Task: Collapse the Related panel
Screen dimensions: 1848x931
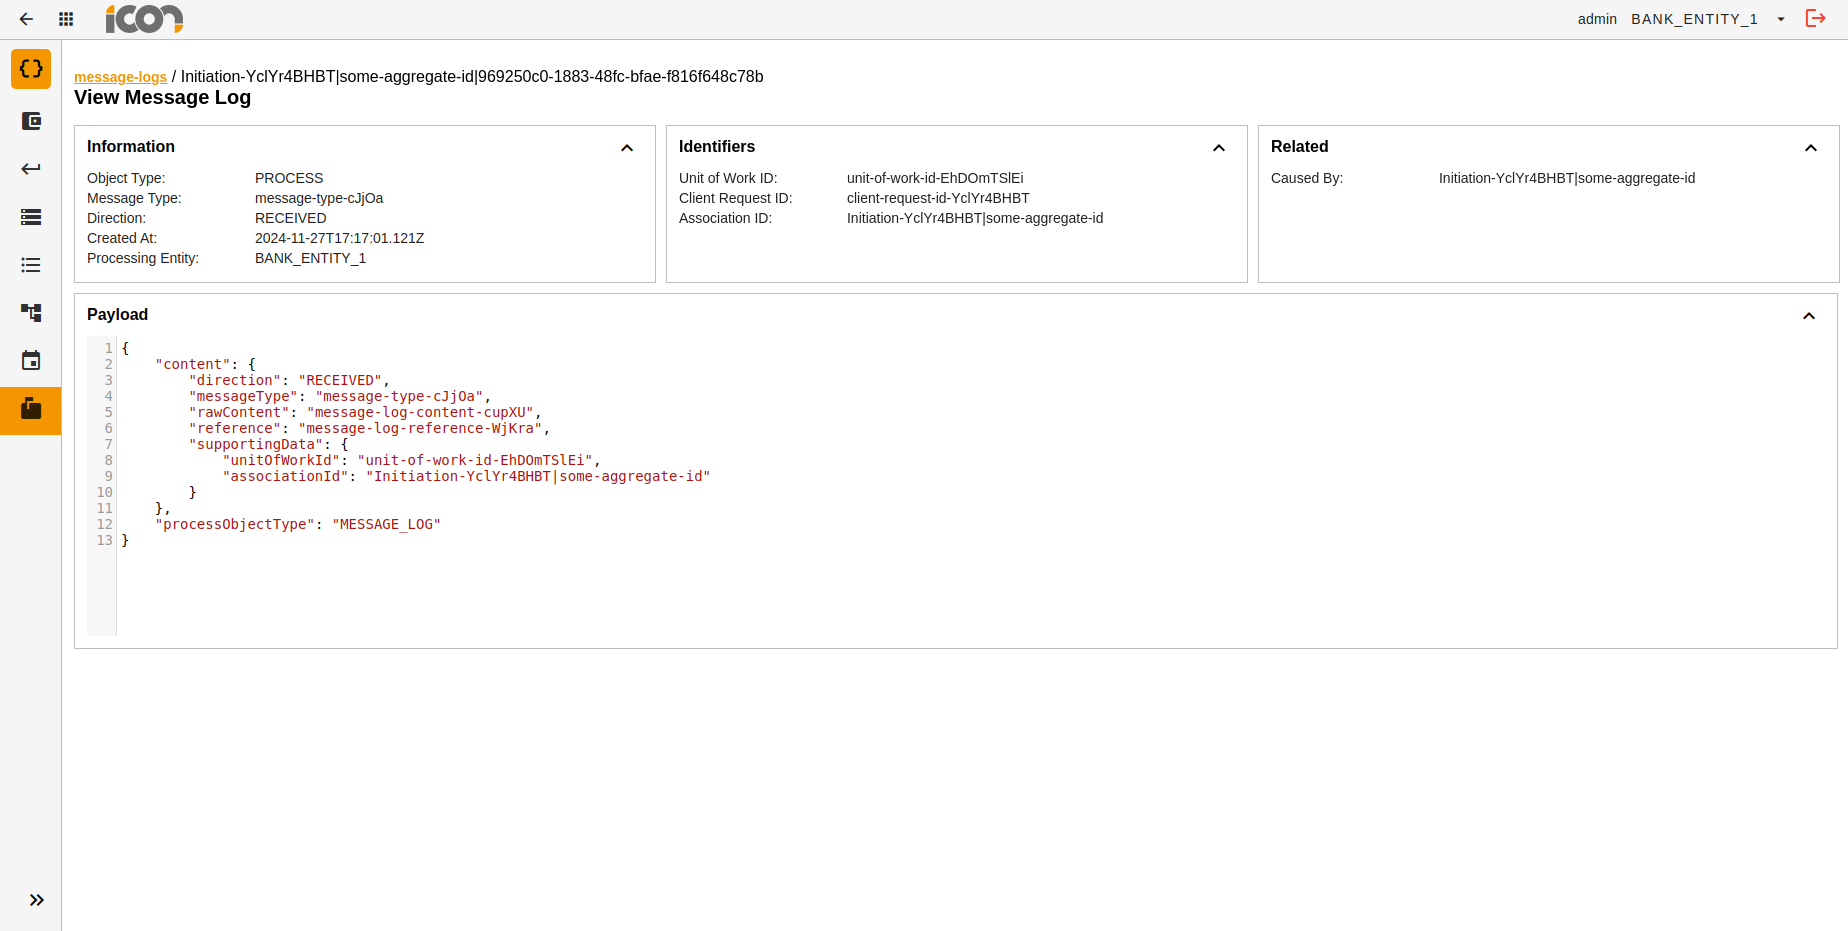Action: 1811,148
